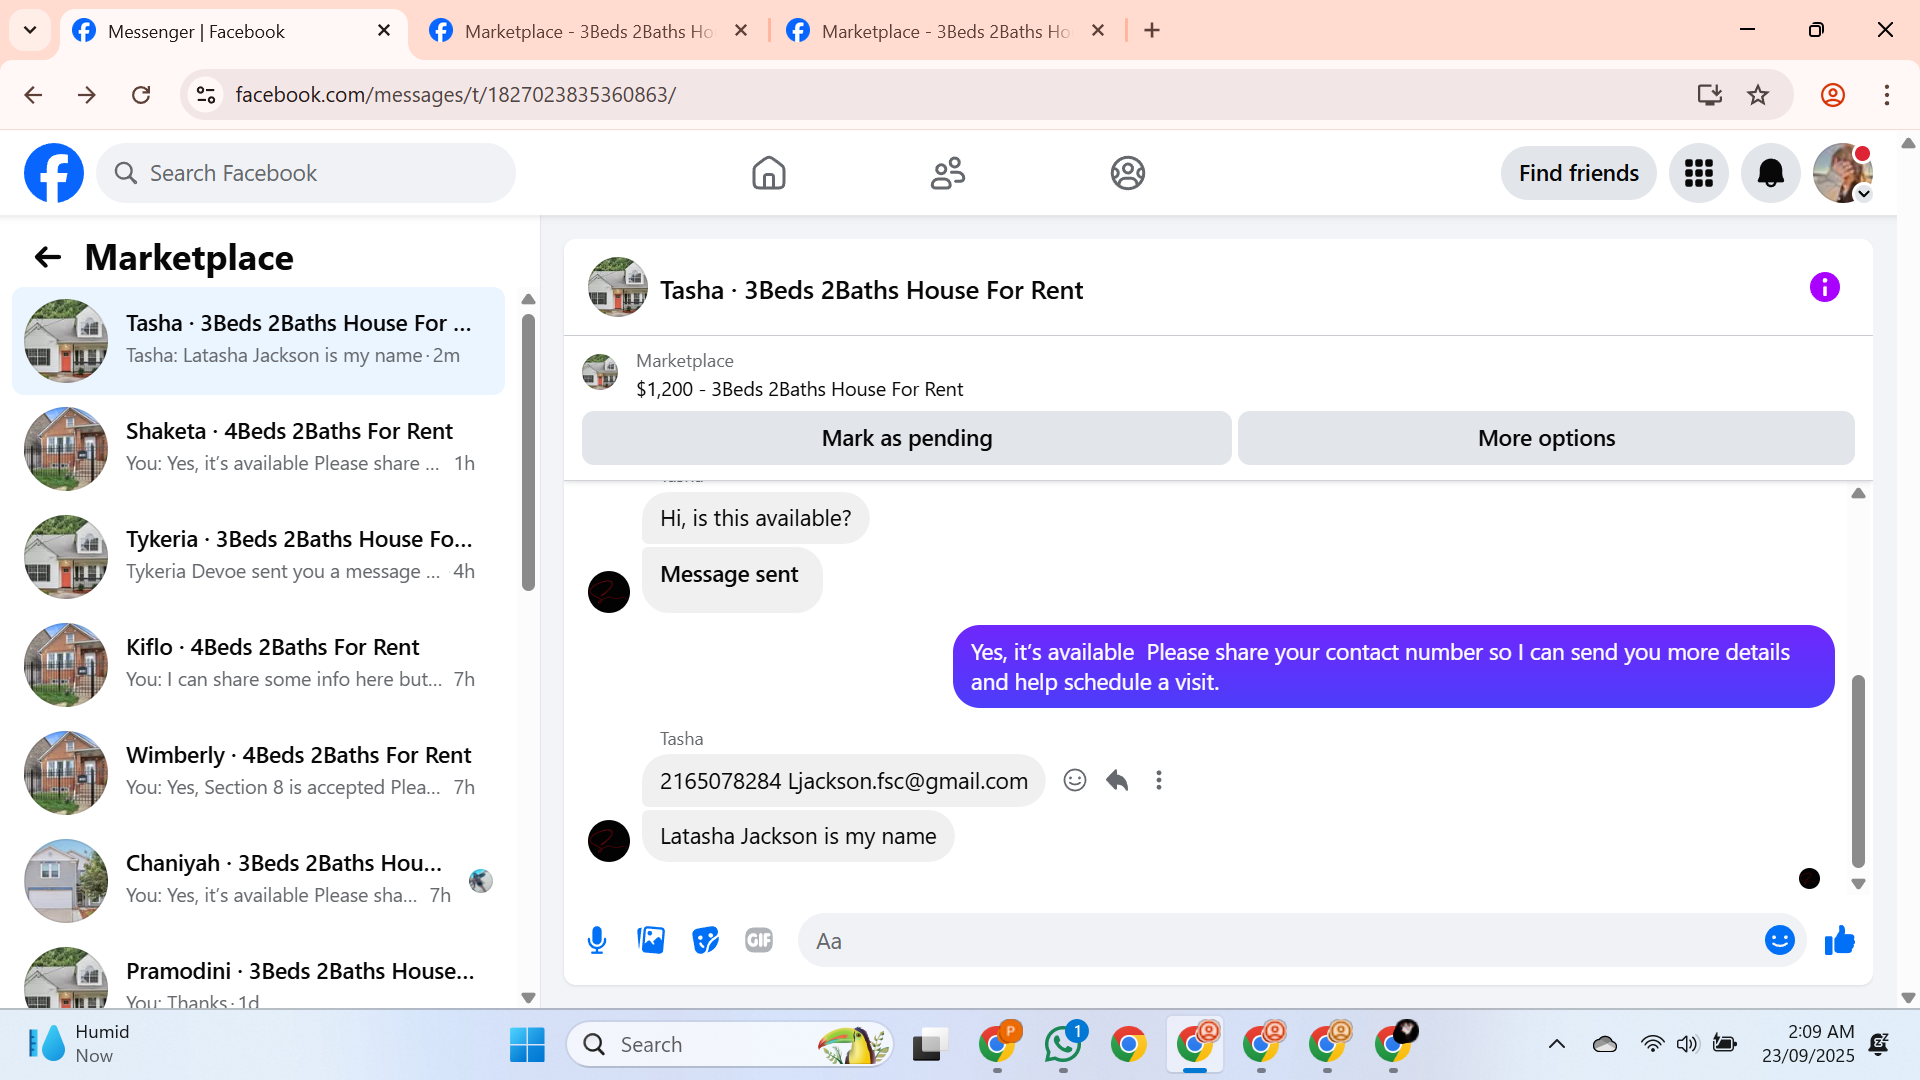Click into the Search Facebook field
Viewport: 1920px width, 1080px height.
click(x=306, y=173)
